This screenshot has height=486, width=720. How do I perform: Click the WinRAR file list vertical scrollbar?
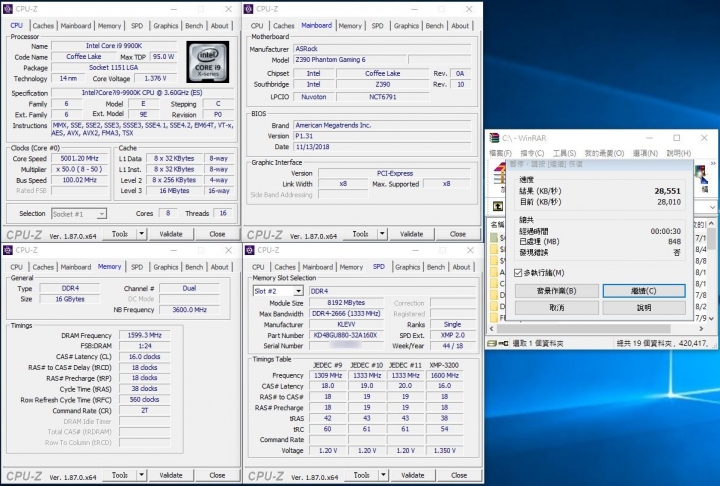pyautogui.click(x=711, y=271)
